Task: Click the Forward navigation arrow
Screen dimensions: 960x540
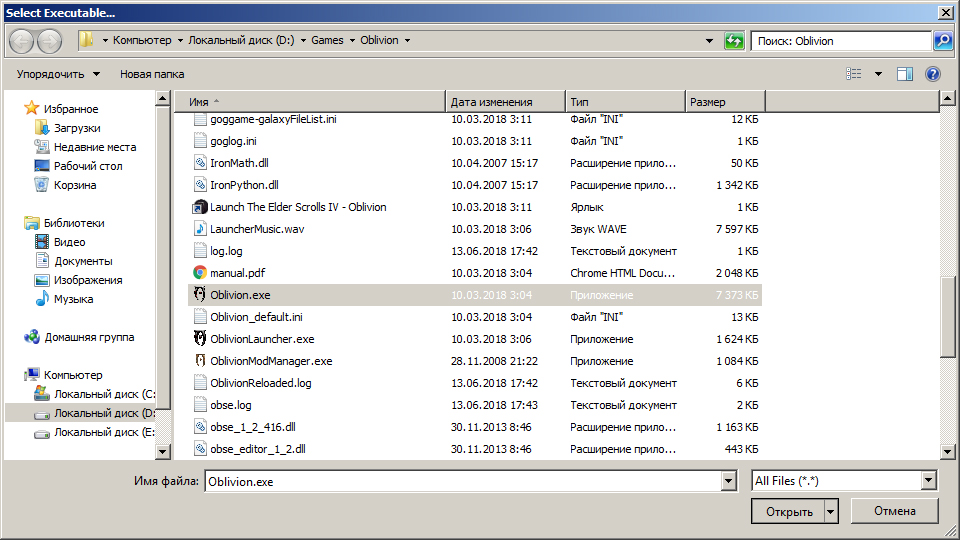Action: coord(50,41)
